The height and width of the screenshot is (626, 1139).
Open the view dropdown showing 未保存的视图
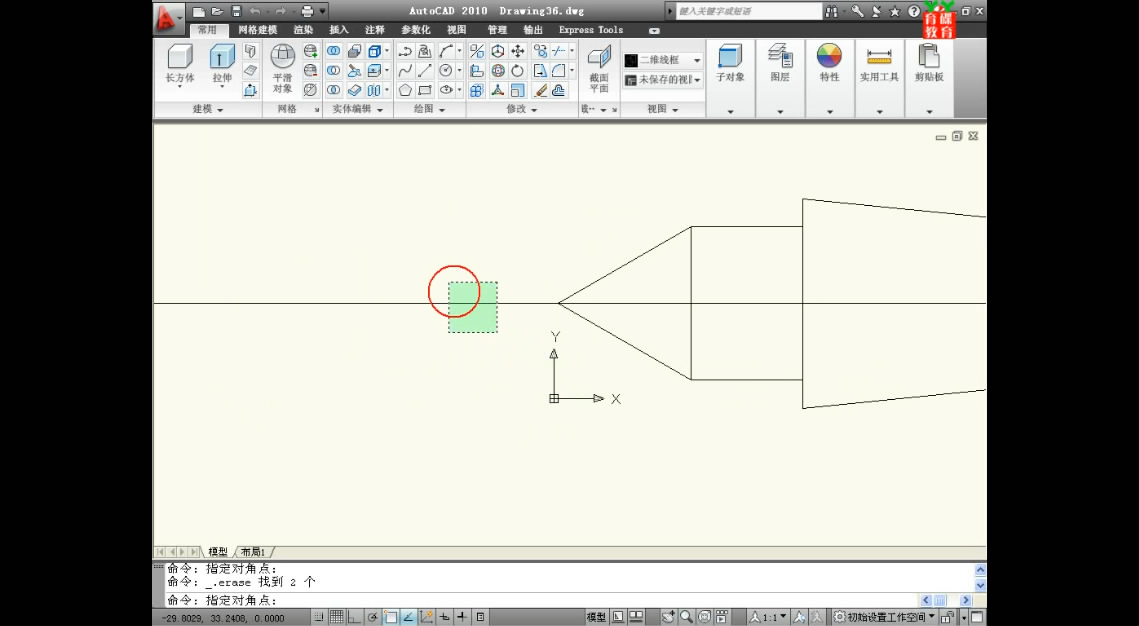[x=663, y=80]
